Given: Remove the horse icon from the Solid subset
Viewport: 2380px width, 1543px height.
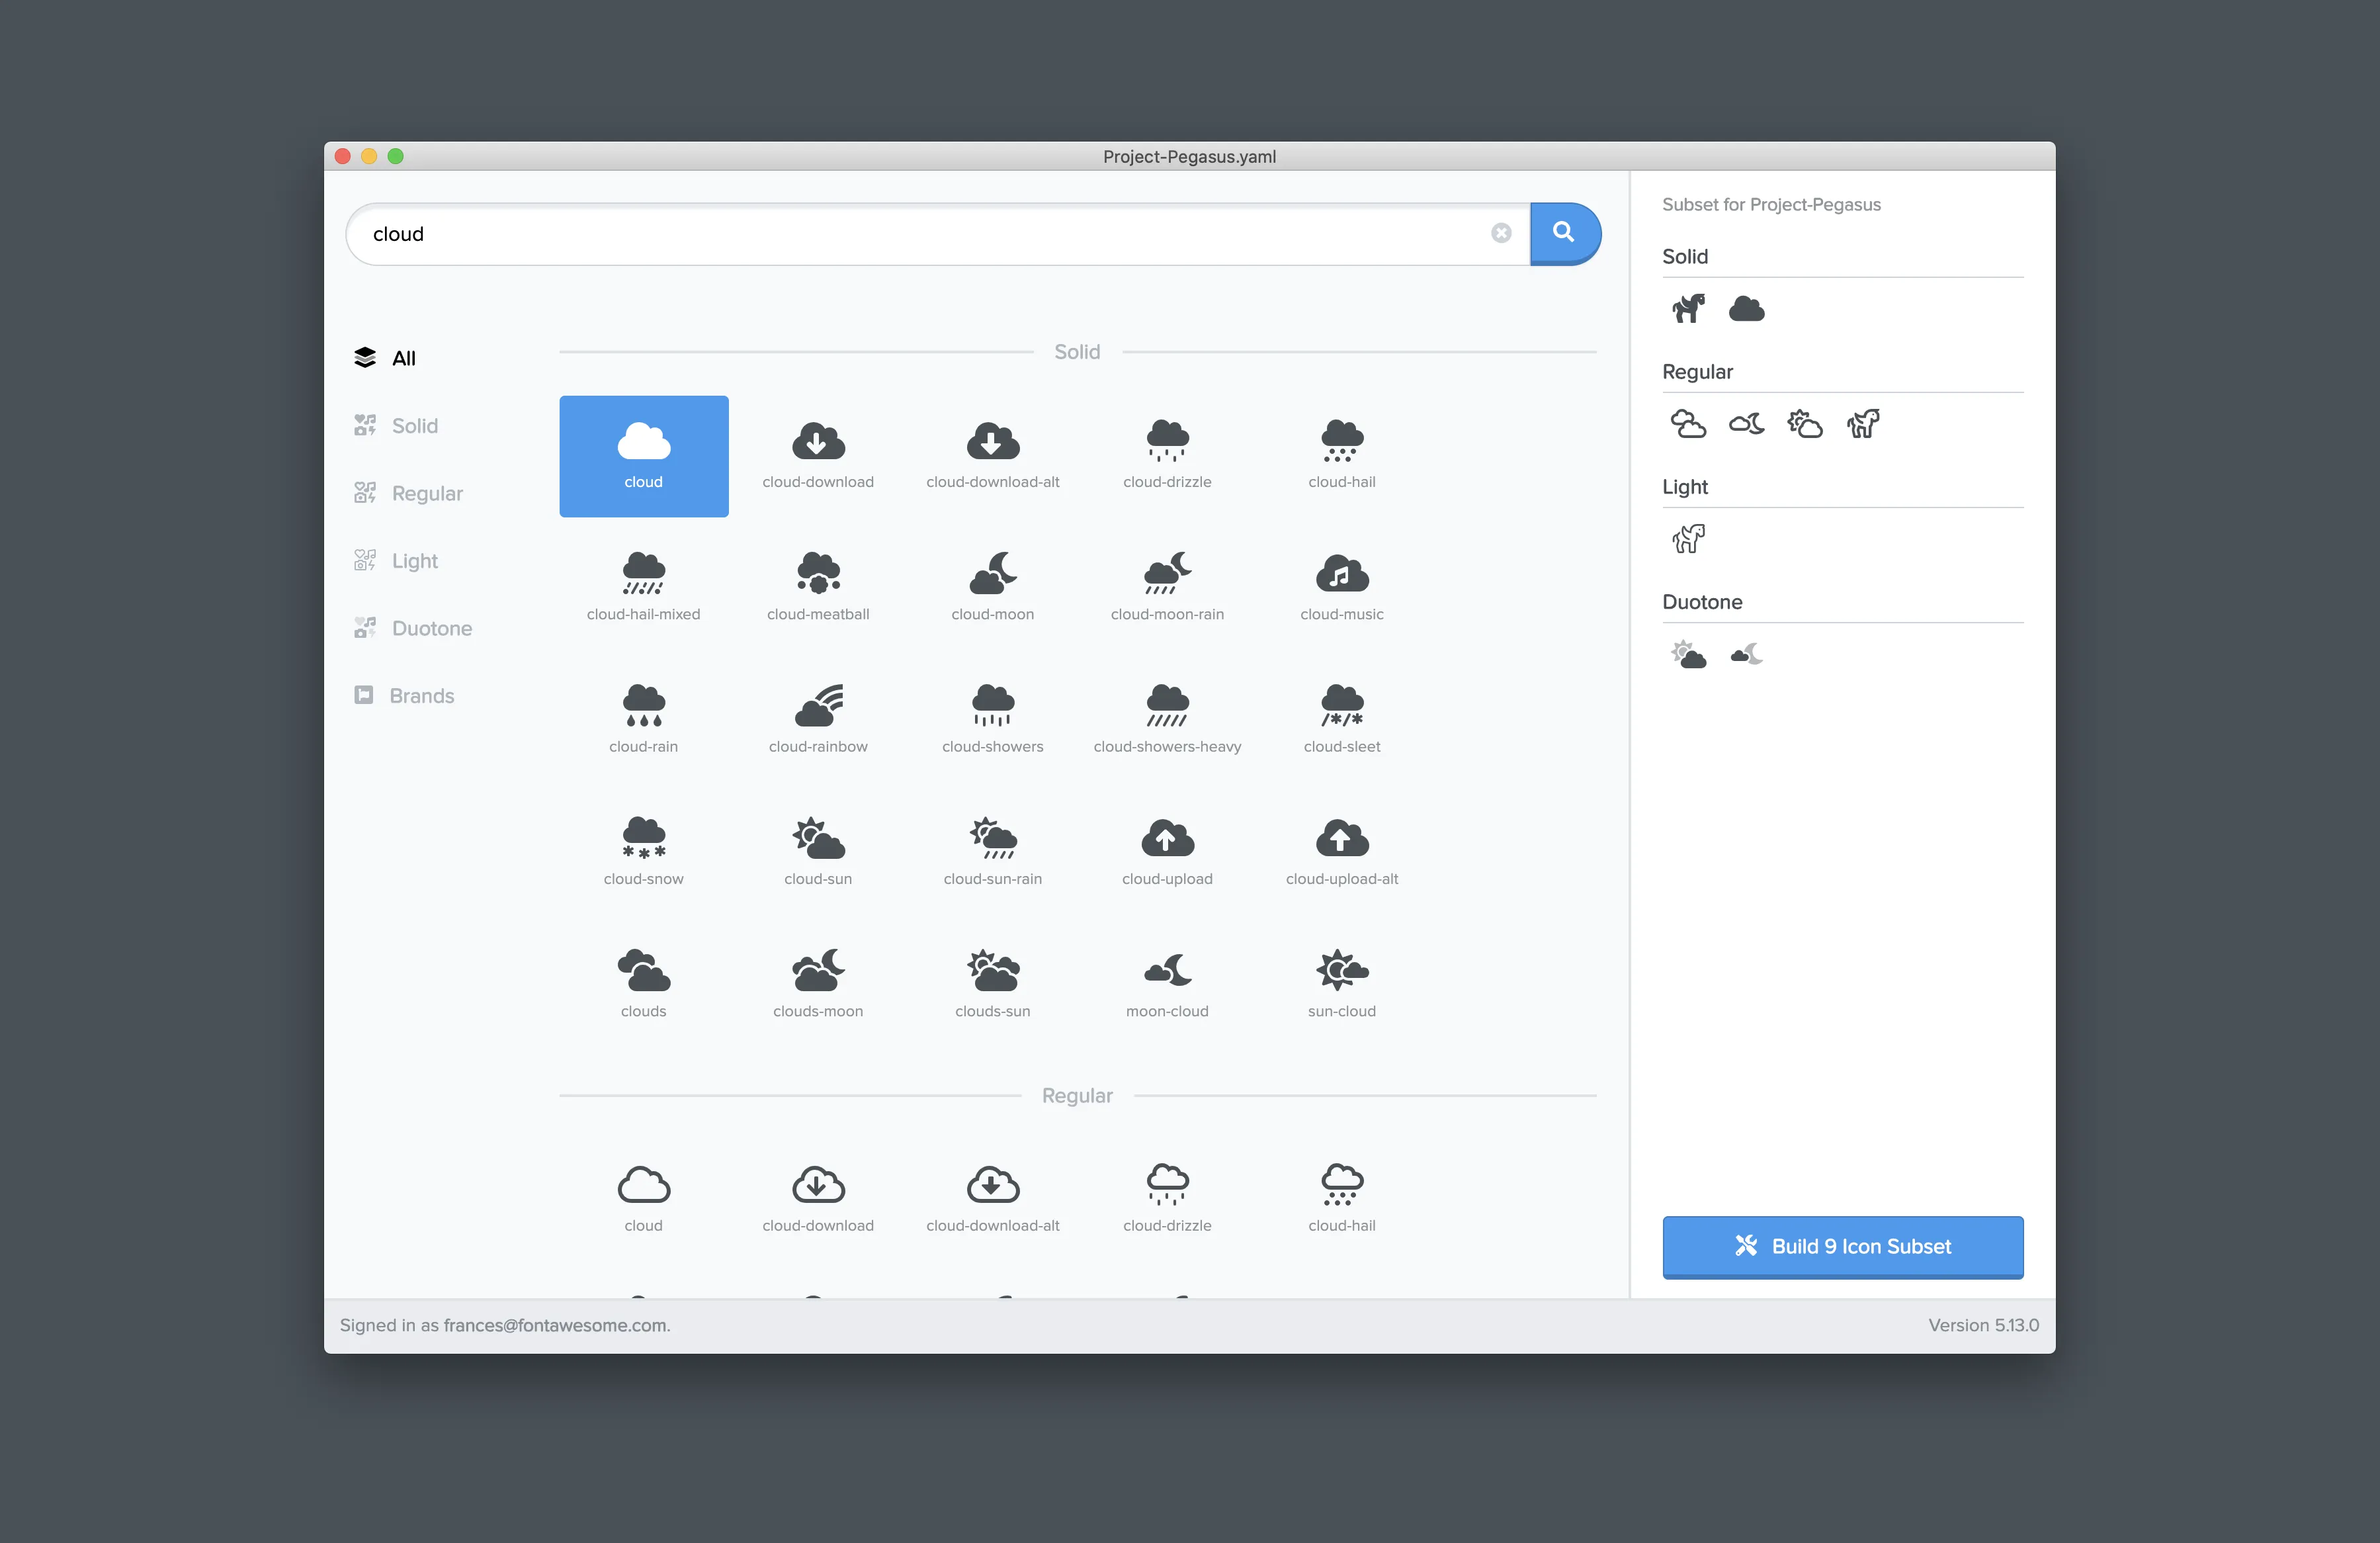Looking at the screenshot, I should click(1689, 308).
